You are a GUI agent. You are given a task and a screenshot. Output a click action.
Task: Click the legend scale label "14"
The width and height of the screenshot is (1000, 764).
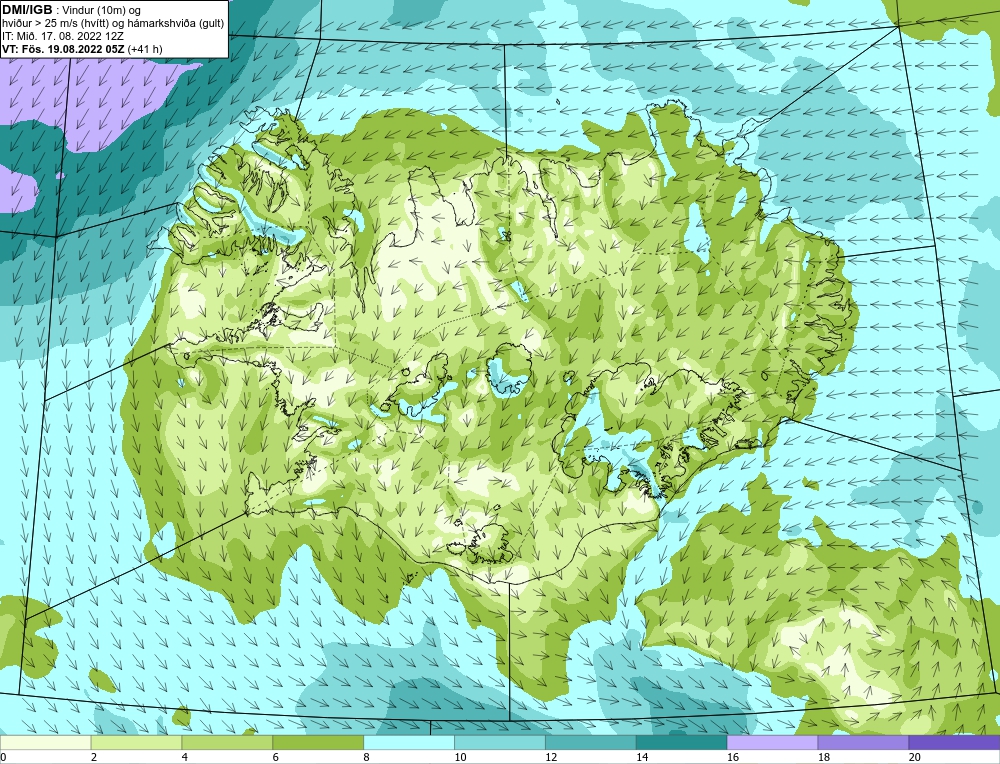click(x=642, y=757)
